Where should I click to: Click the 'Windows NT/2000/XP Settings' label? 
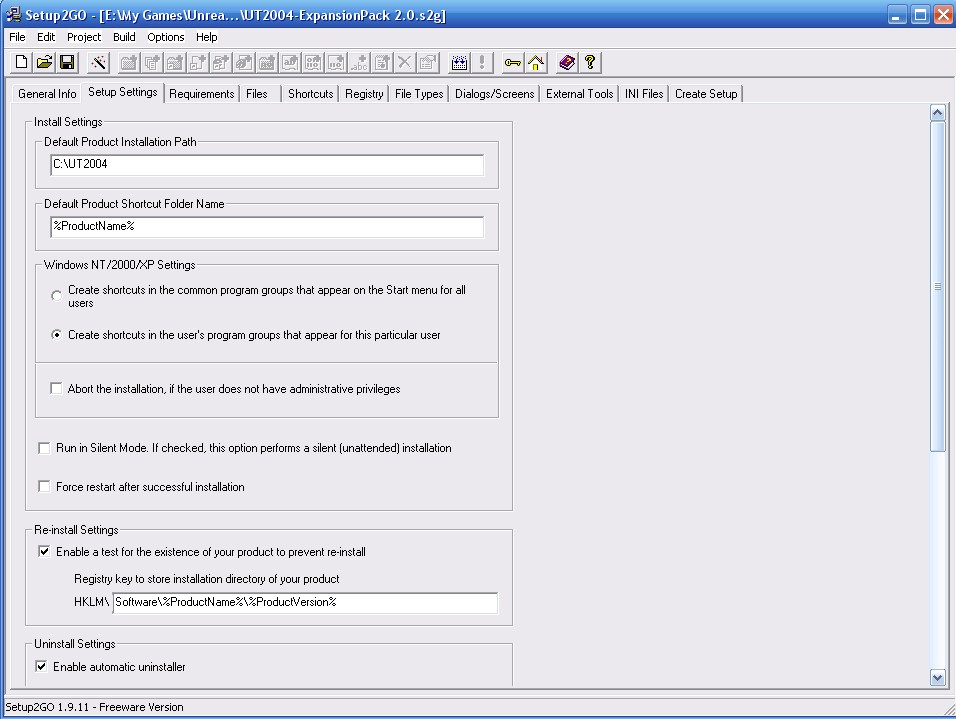click(x=120, y=265)
